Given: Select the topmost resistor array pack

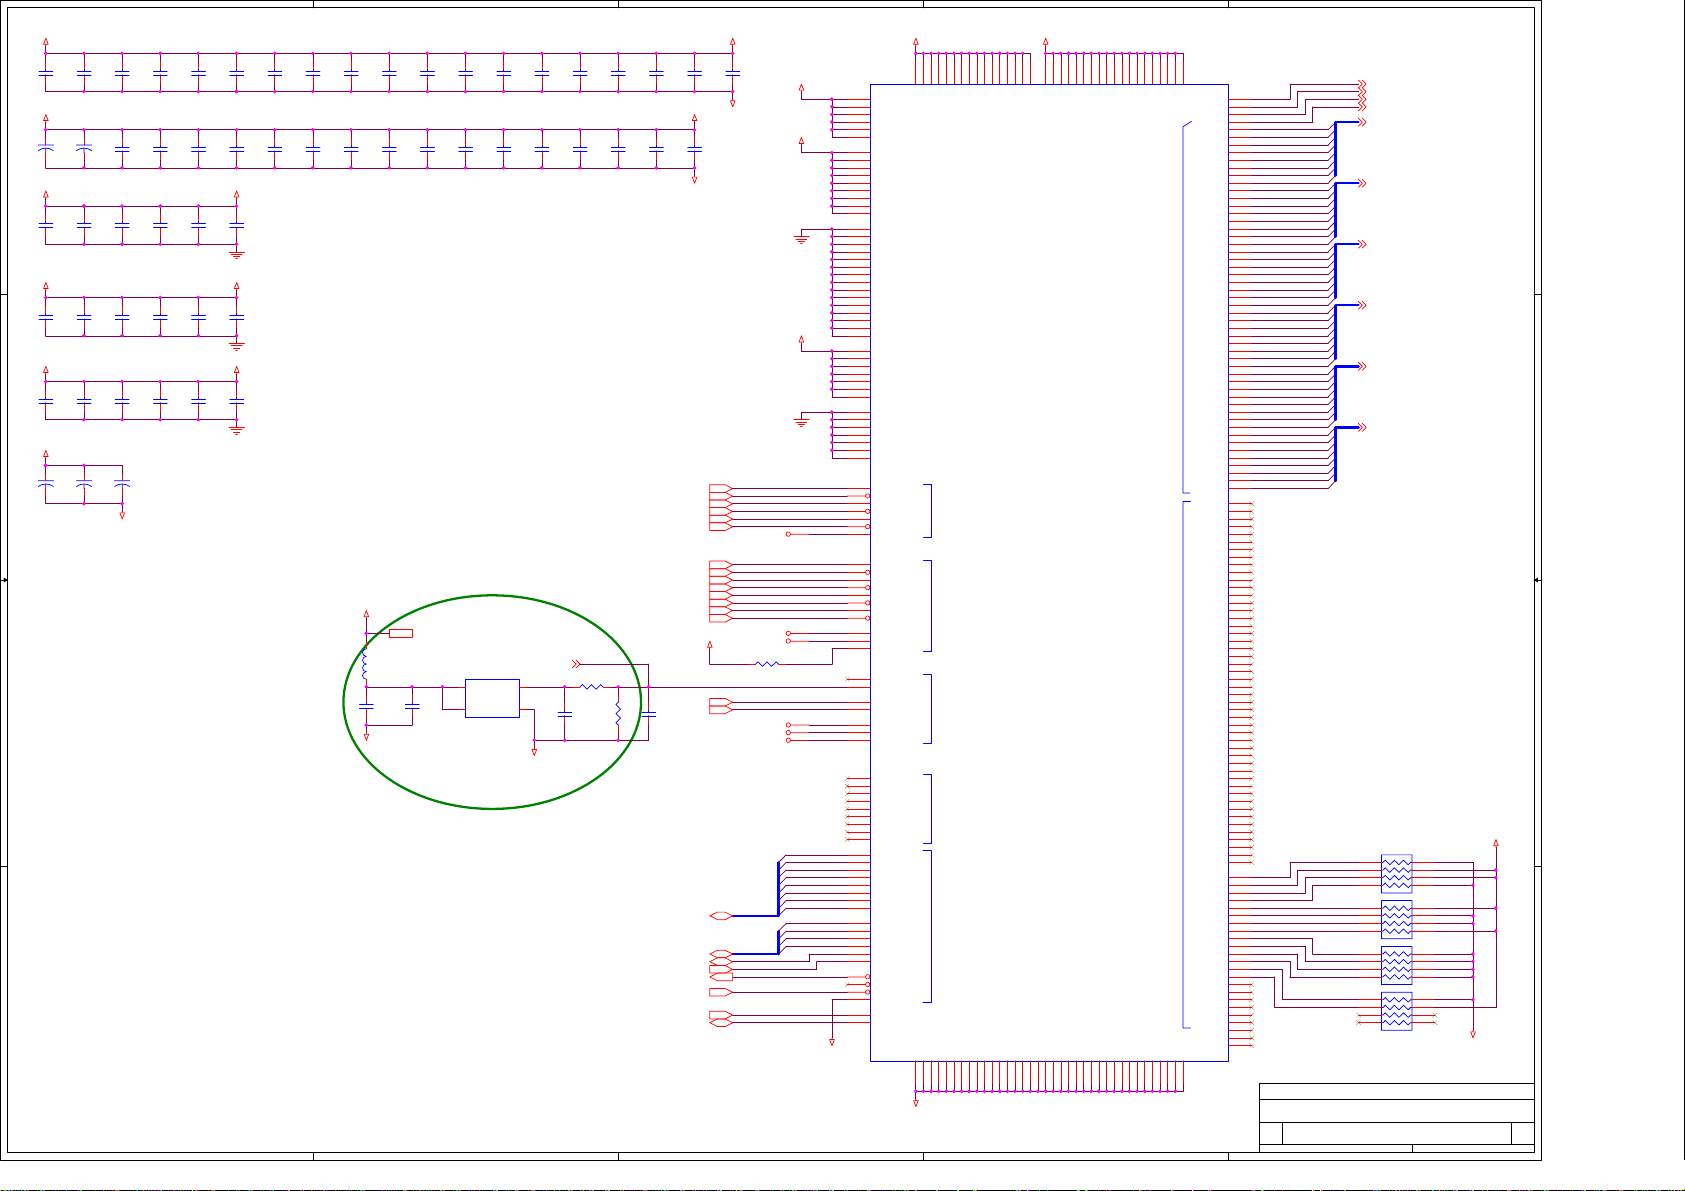Looking at the screenshot, I should pyautogui.click(x=1396, y=873).
